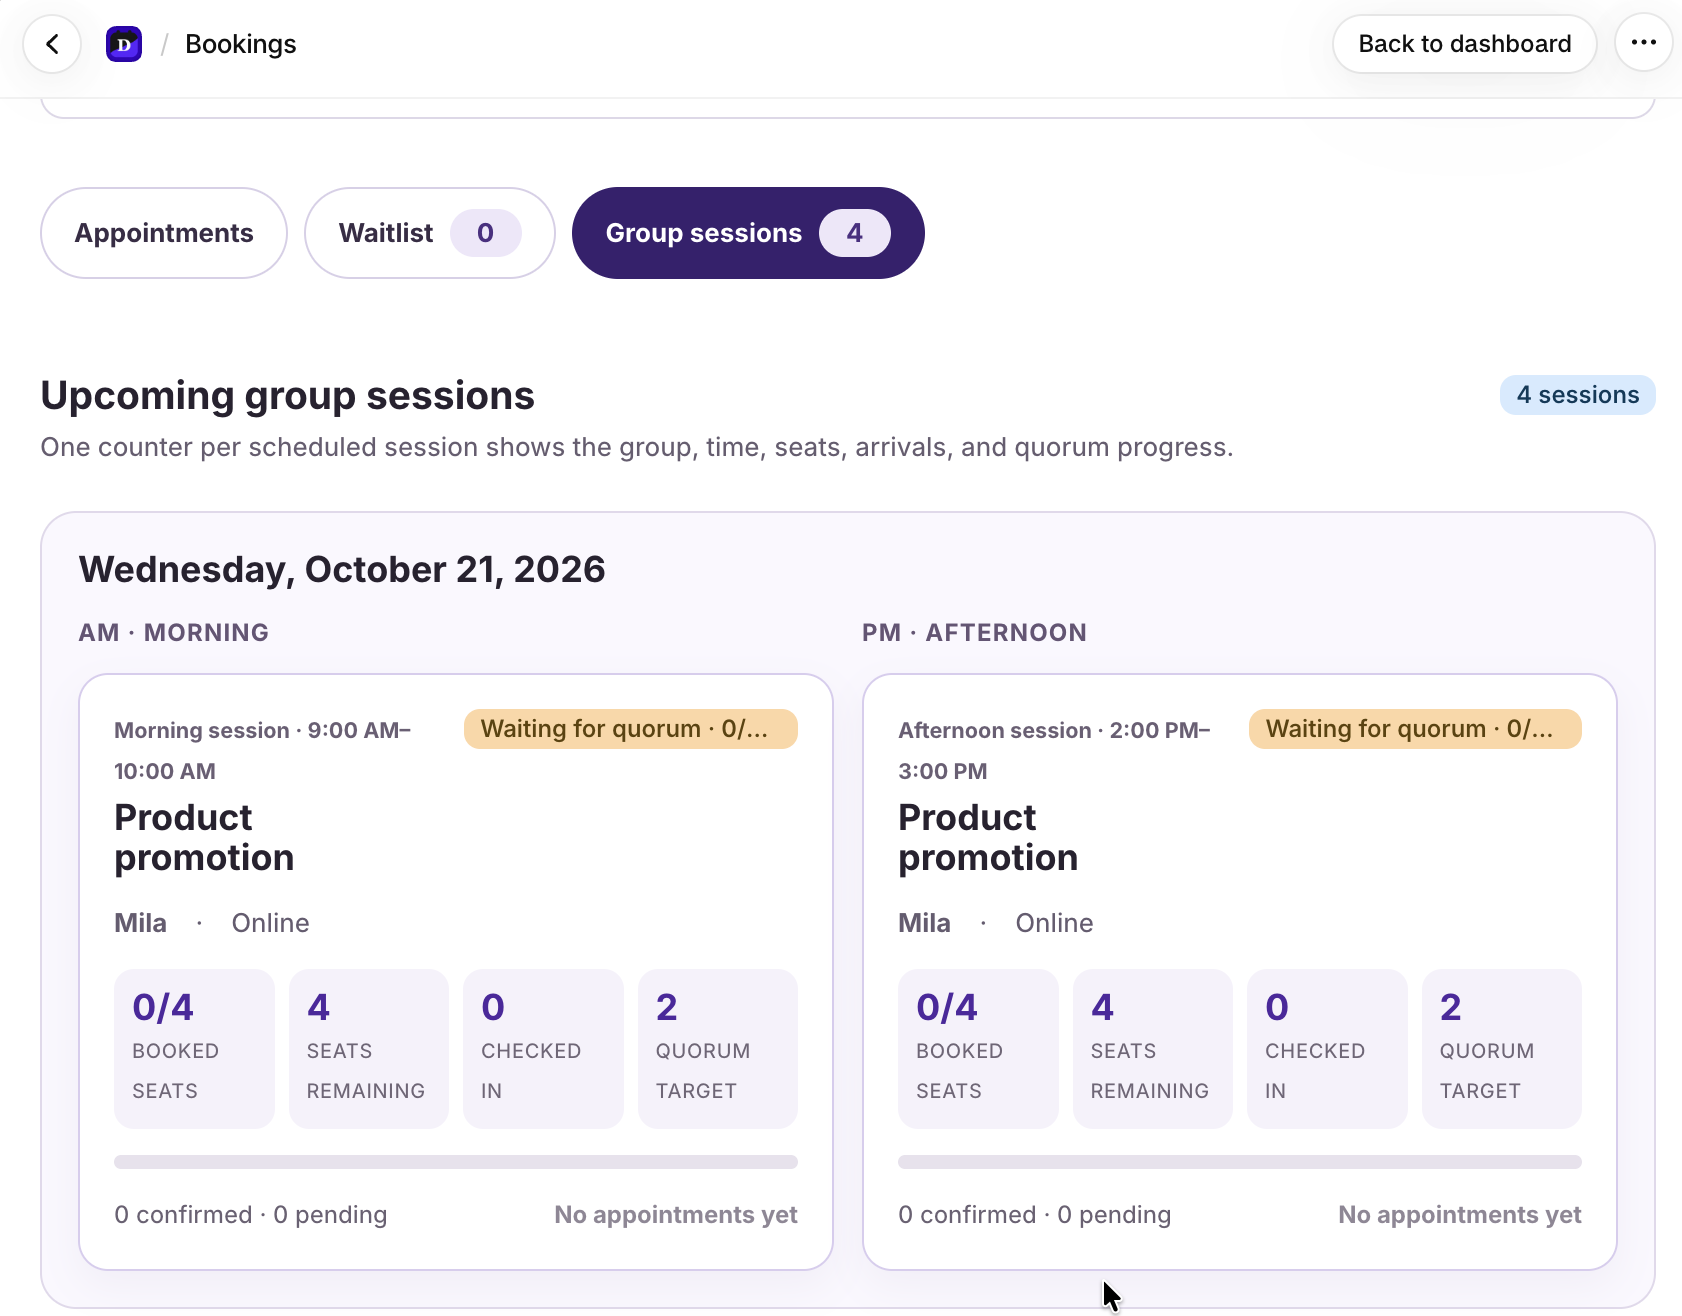Click the Wednesday, October 21, 2026 heading
The image size is (1682, 1316).
pos(342,569)
